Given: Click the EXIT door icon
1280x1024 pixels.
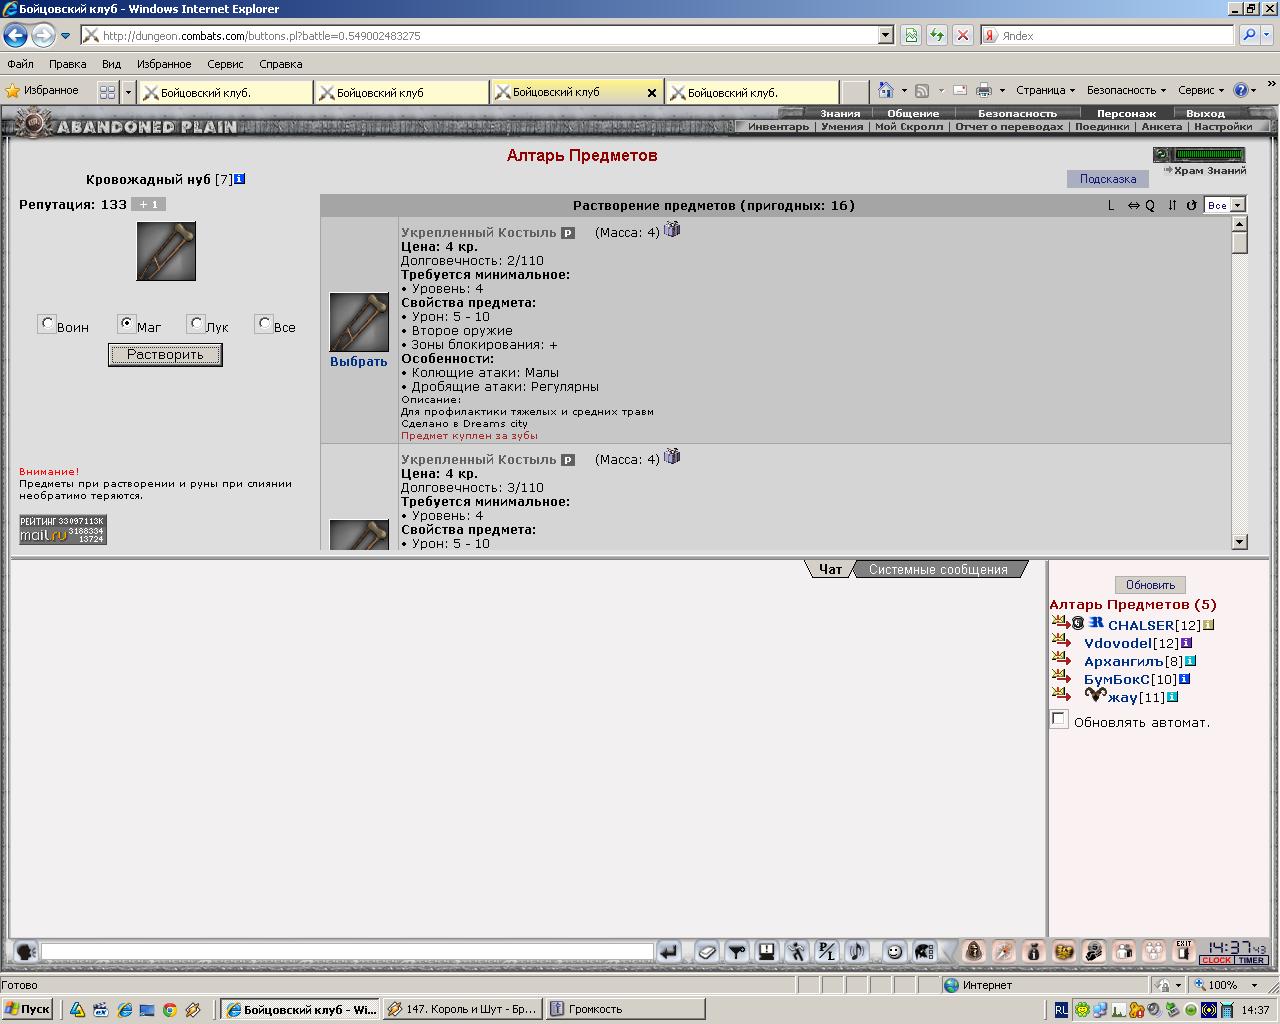Looking at the screenshot, I should (1184, 951).
